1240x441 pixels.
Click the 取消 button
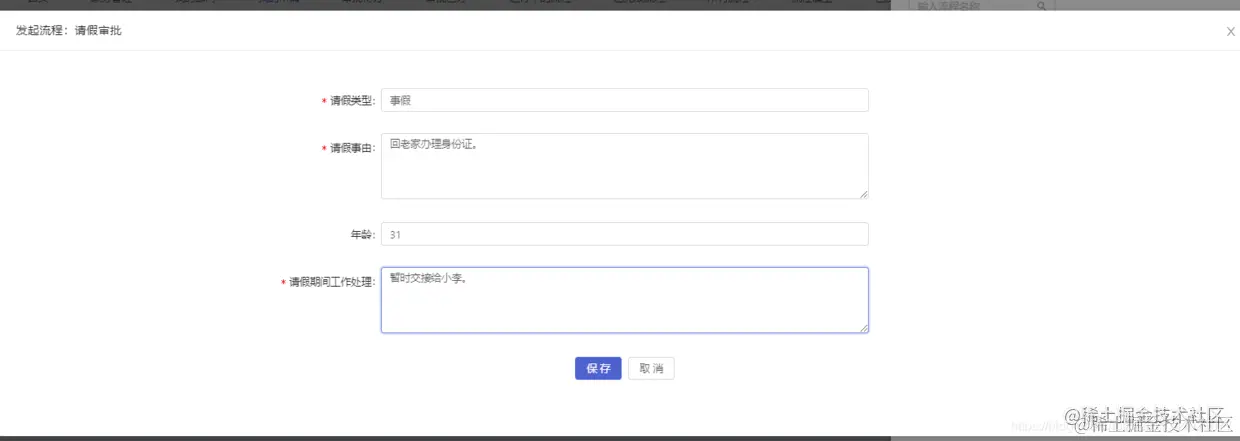coord(651,368)
